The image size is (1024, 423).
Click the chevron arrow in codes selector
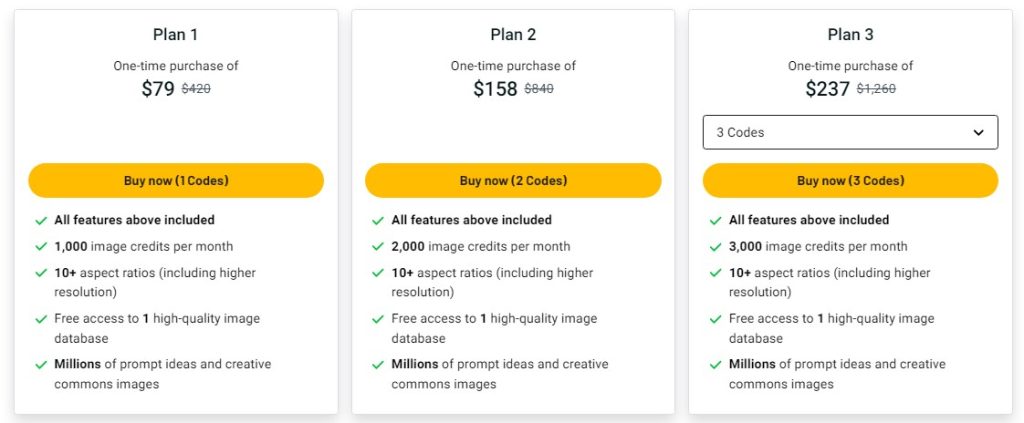979,132
